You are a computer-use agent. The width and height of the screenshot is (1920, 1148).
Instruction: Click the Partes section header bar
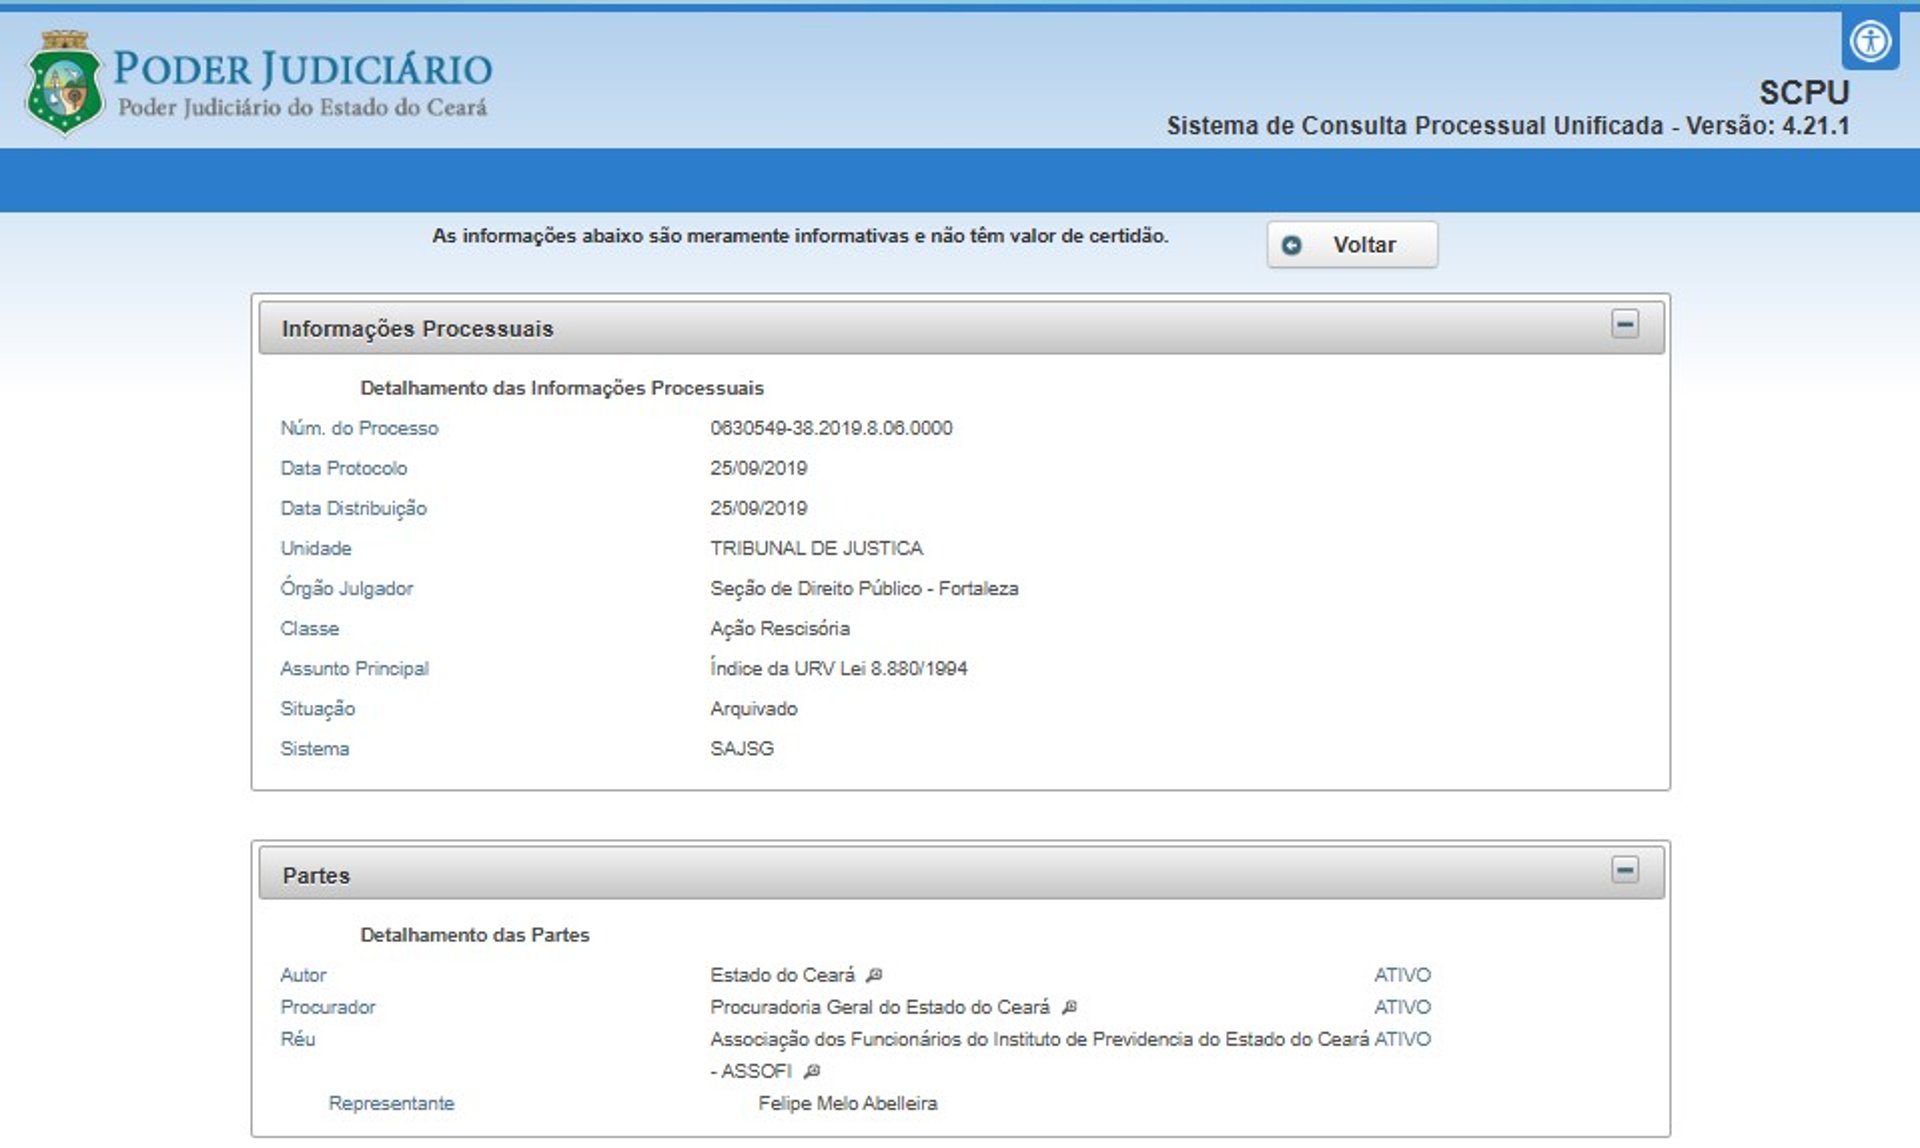click(x=900, y=874)
